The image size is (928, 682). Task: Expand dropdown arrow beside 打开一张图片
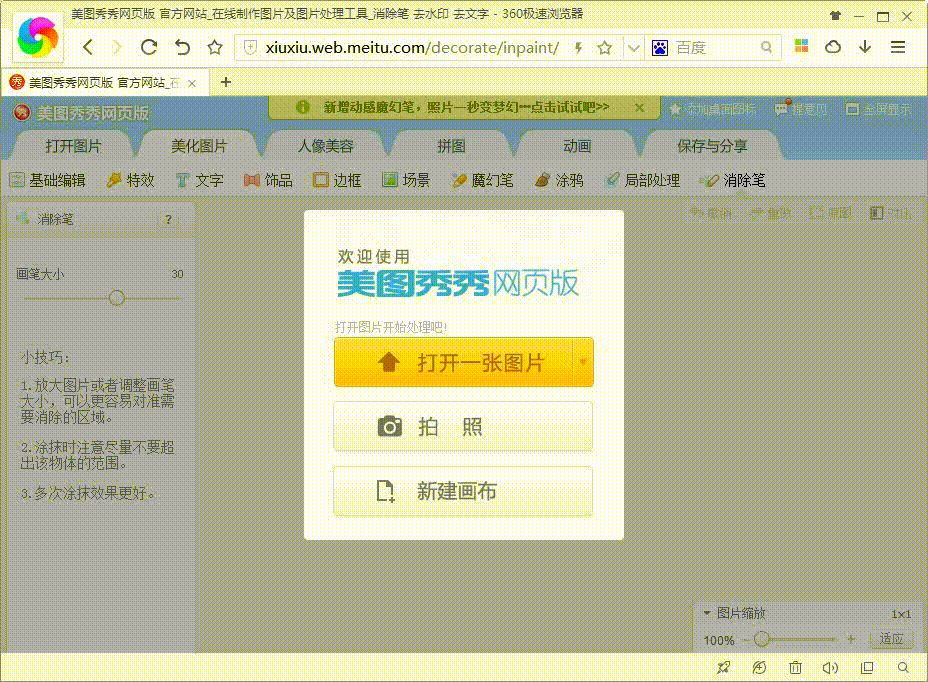click(x=583, y=362)
